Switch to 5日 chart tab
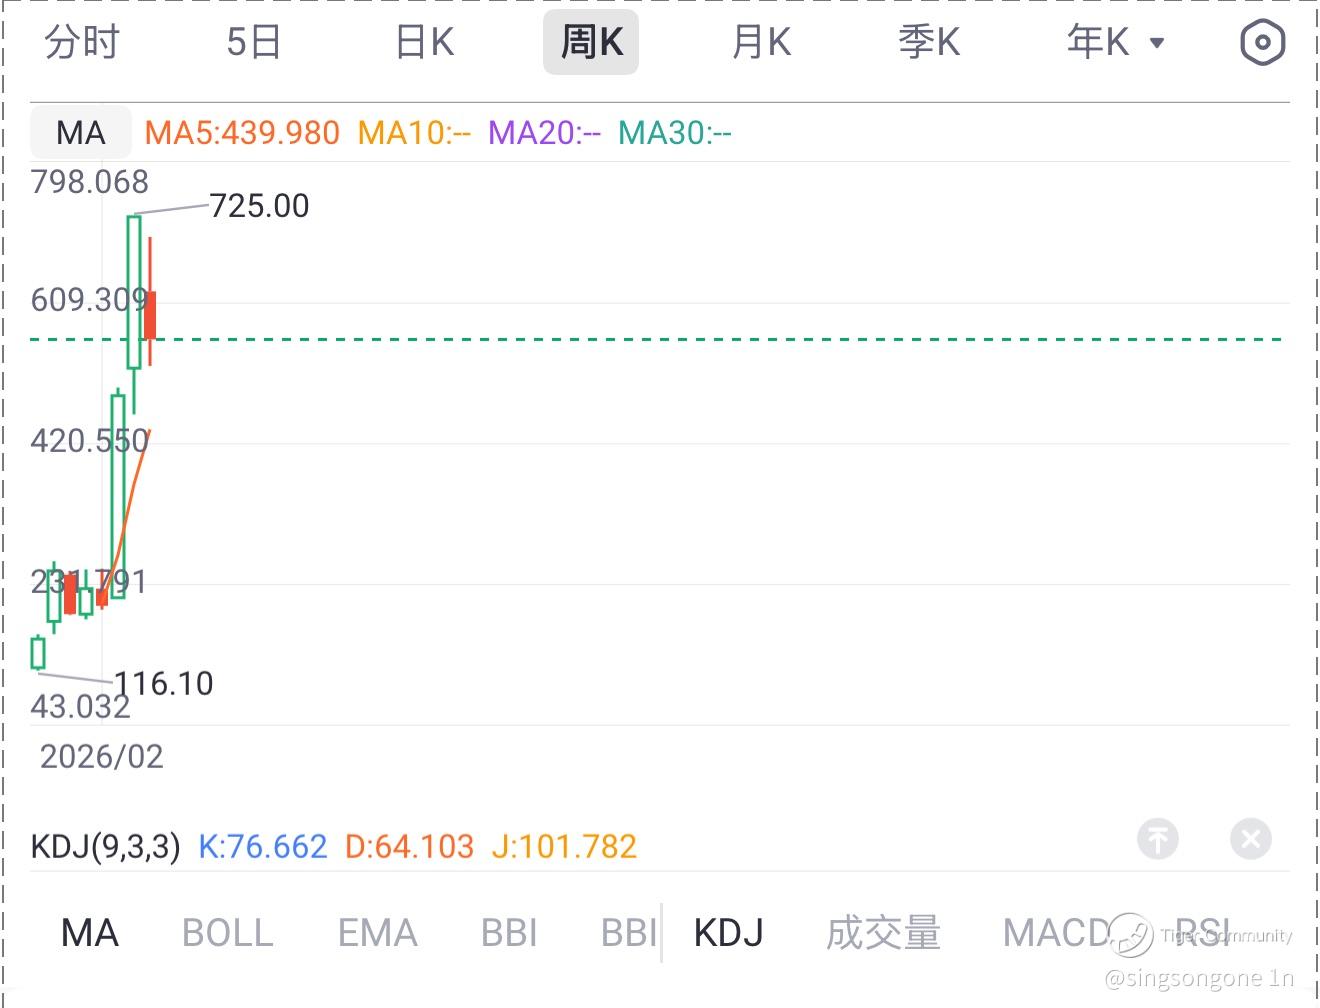The width and height of the screenshot is (1320, 1008). point(253,42)
